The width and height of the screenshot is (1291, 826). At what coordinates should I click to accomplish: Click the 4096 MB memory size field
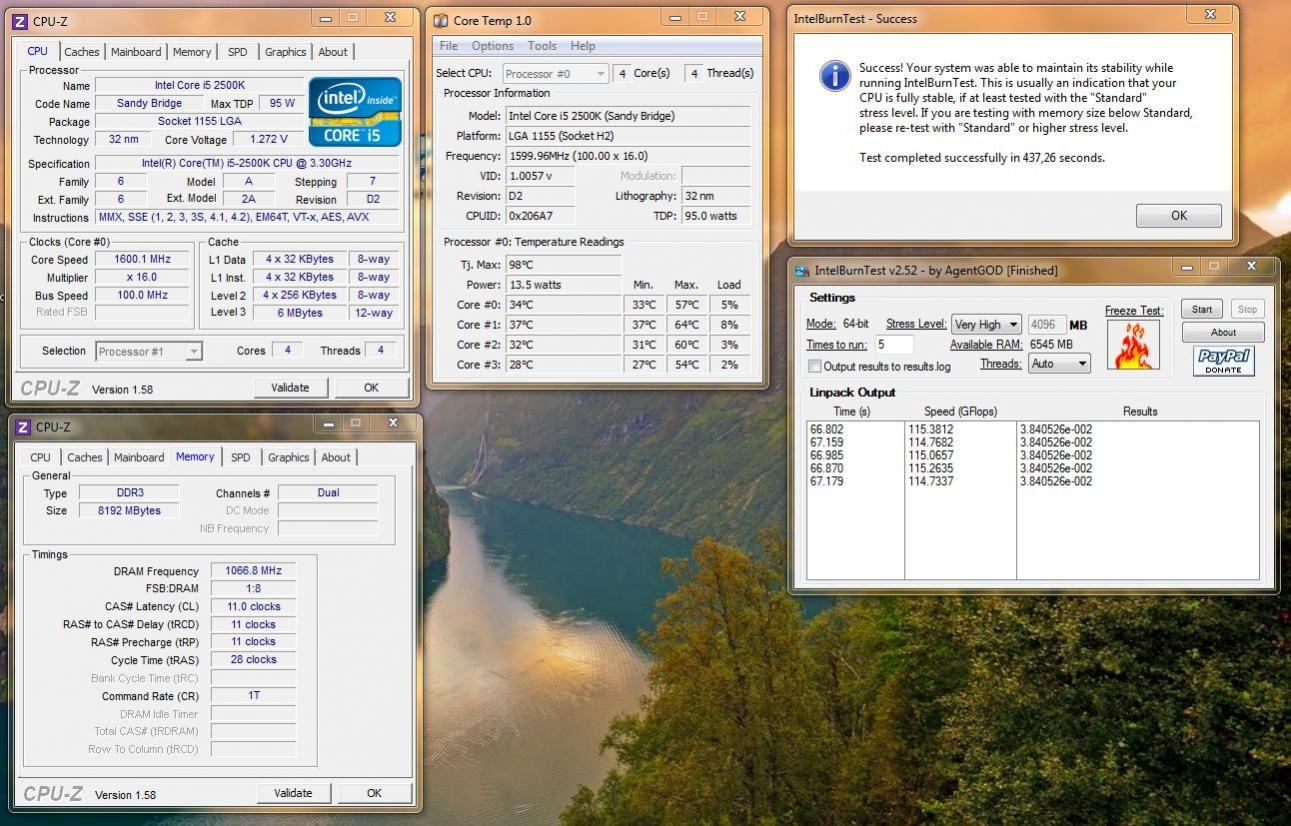pos(1046,324)
